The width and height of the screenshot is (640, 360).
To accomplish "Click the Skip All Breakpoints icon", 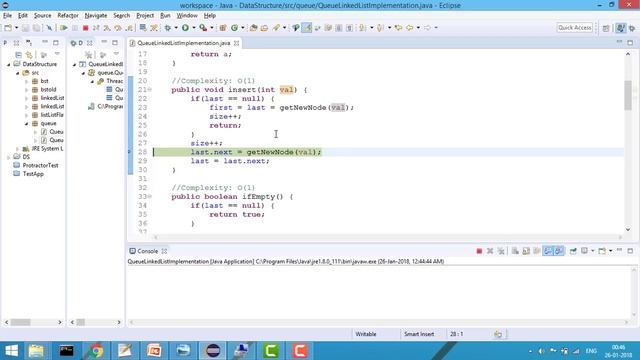I will (49, 28).
